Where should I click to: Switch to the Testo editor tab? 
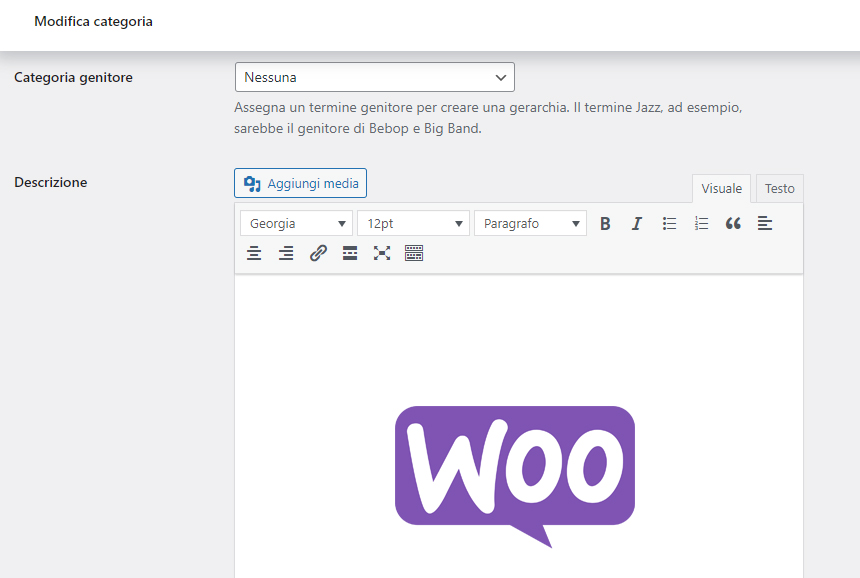(779, 189)
